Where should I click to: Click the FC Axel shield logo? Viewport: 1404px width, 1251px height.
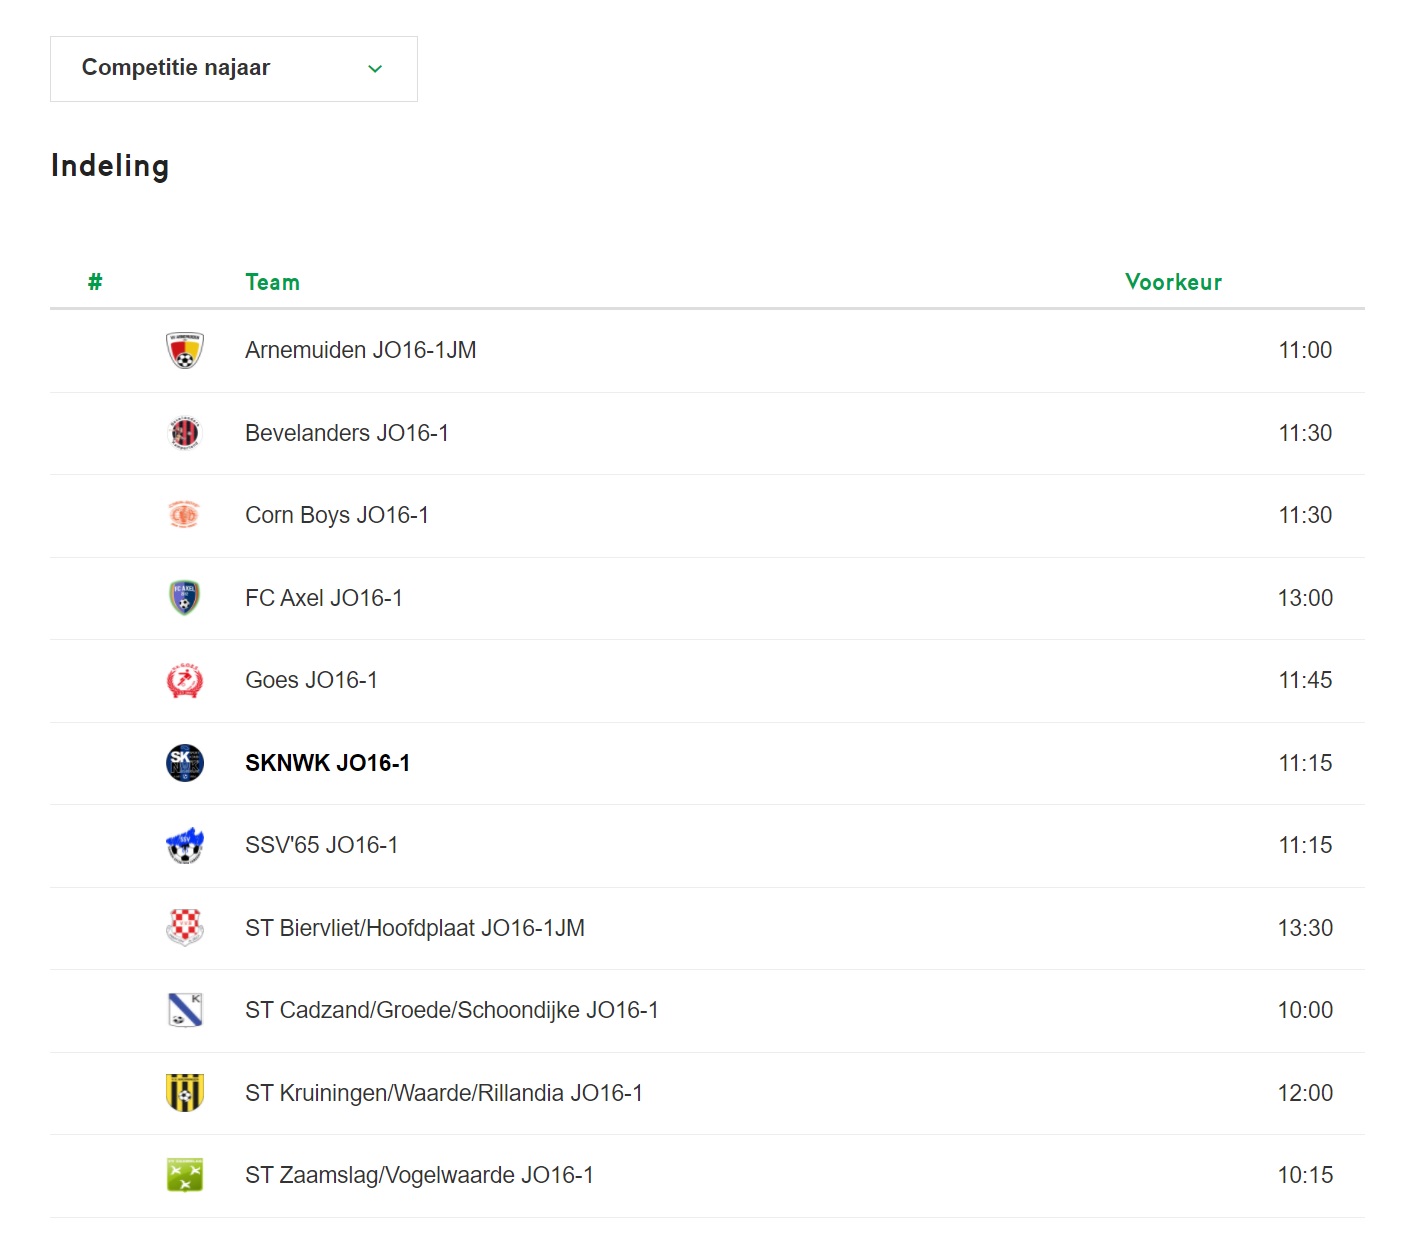tap(185, 598)
